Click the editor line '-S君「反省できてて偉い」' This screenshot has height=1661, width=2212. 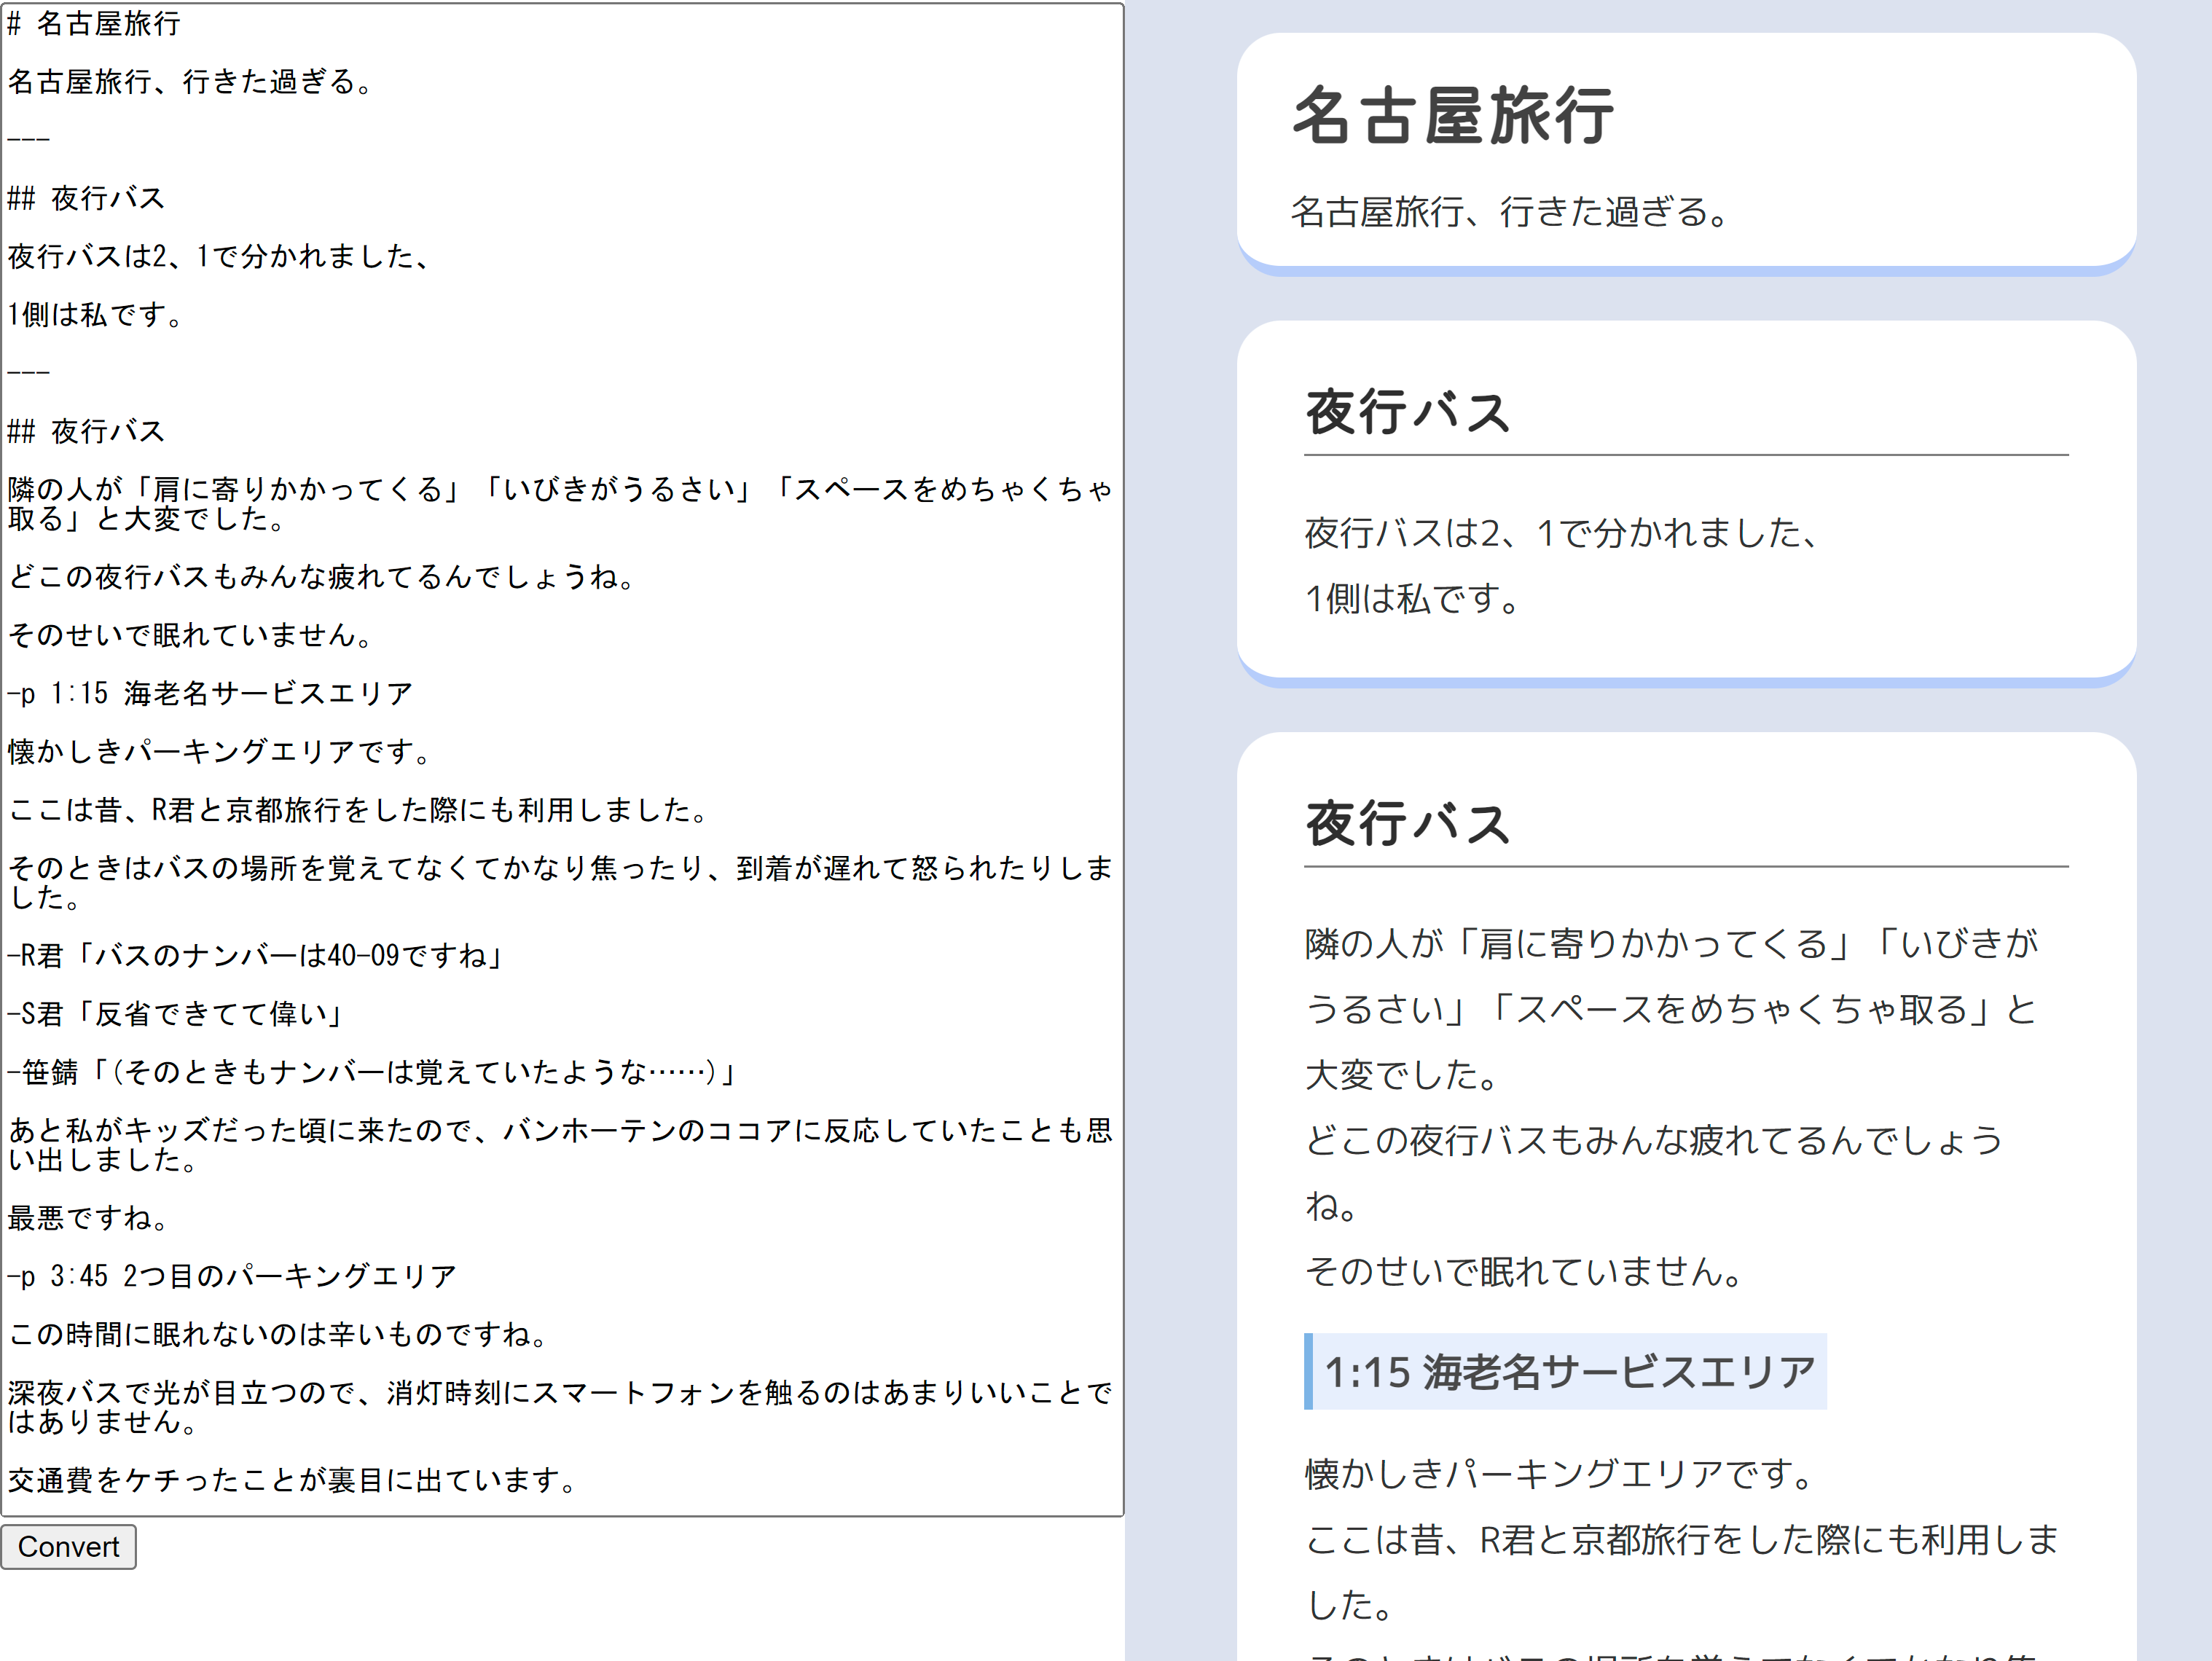point(176,1014)
